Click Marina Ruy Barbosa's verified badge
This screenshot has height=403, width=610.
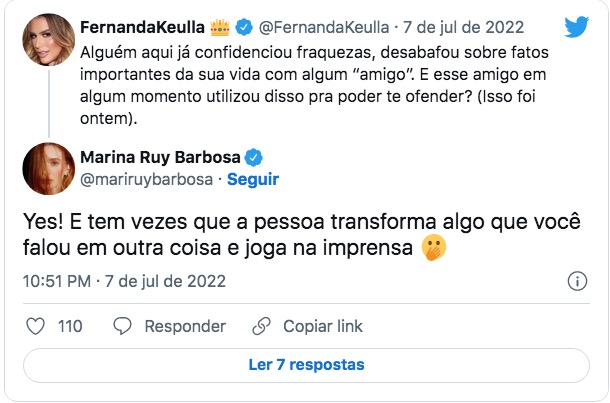tap(256, 157)
